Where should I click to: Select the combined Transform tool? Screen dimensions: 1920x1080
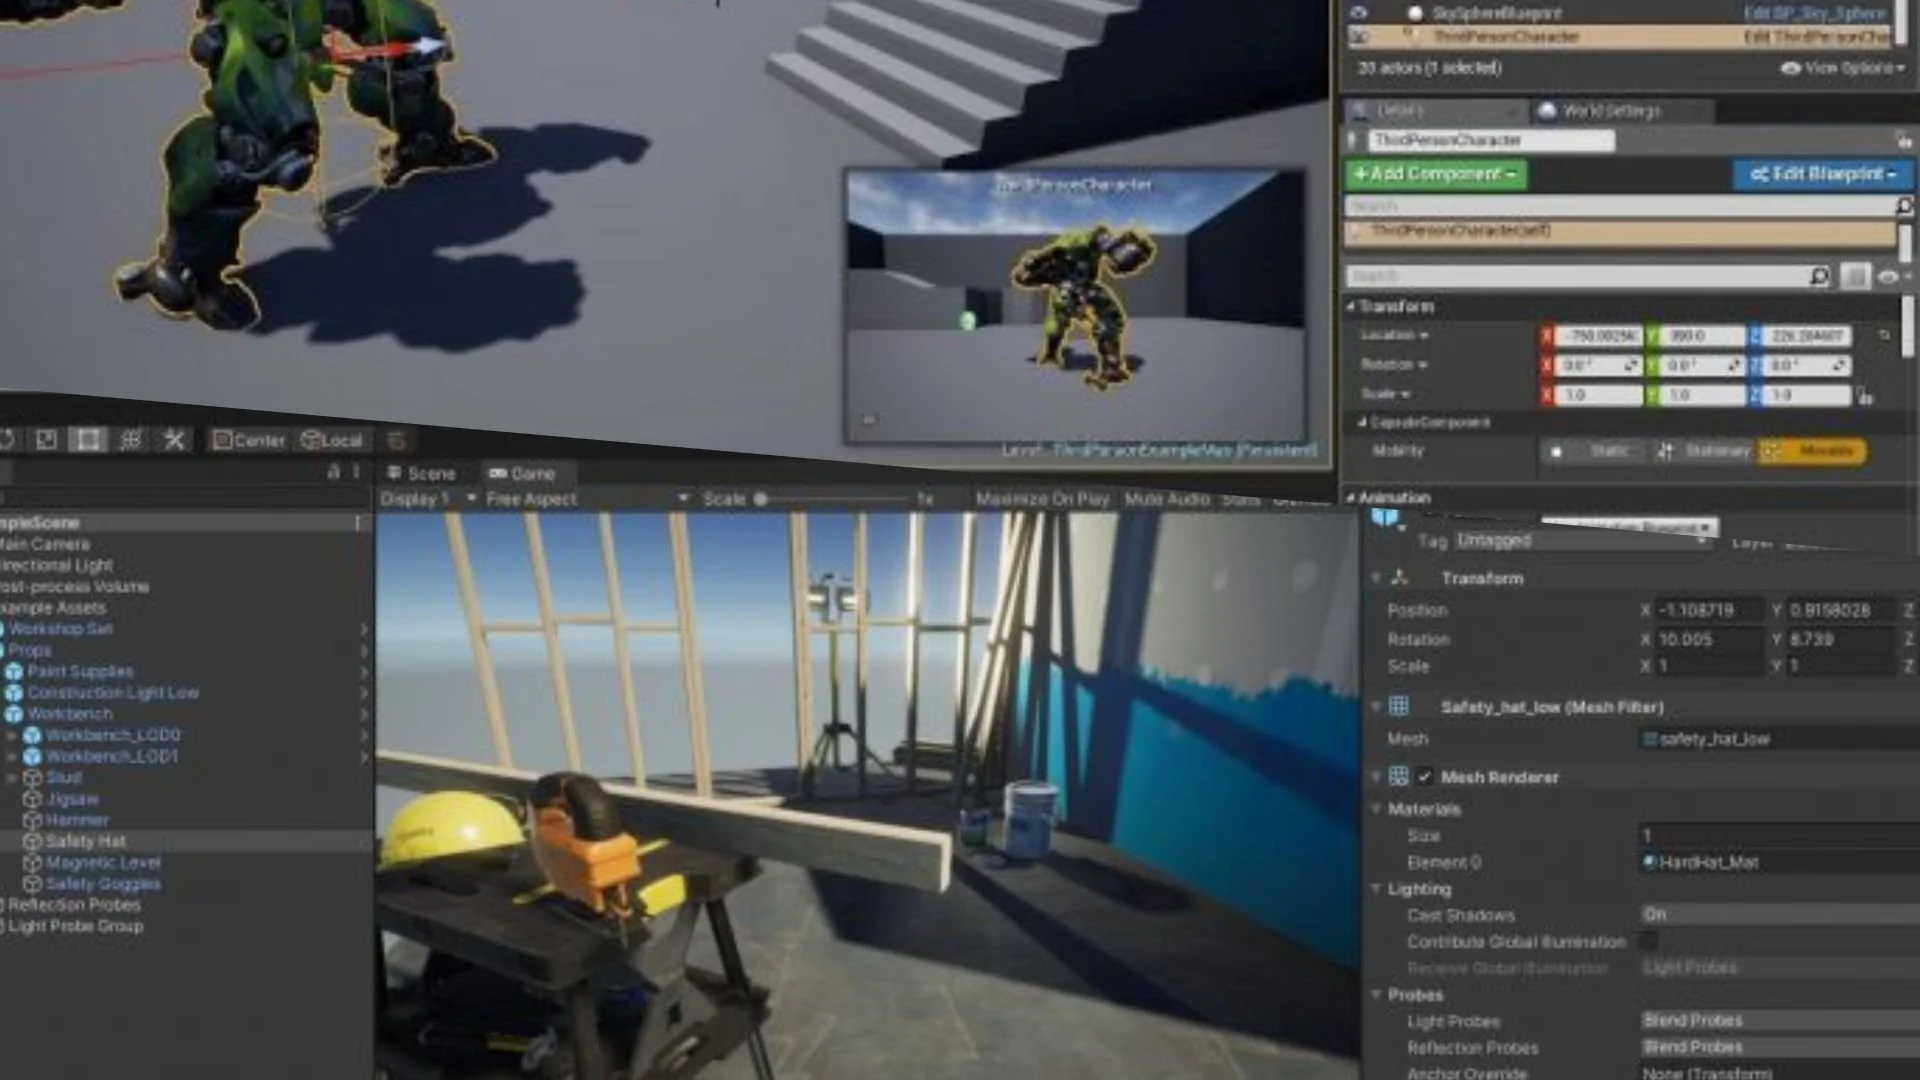click(131, 440)
